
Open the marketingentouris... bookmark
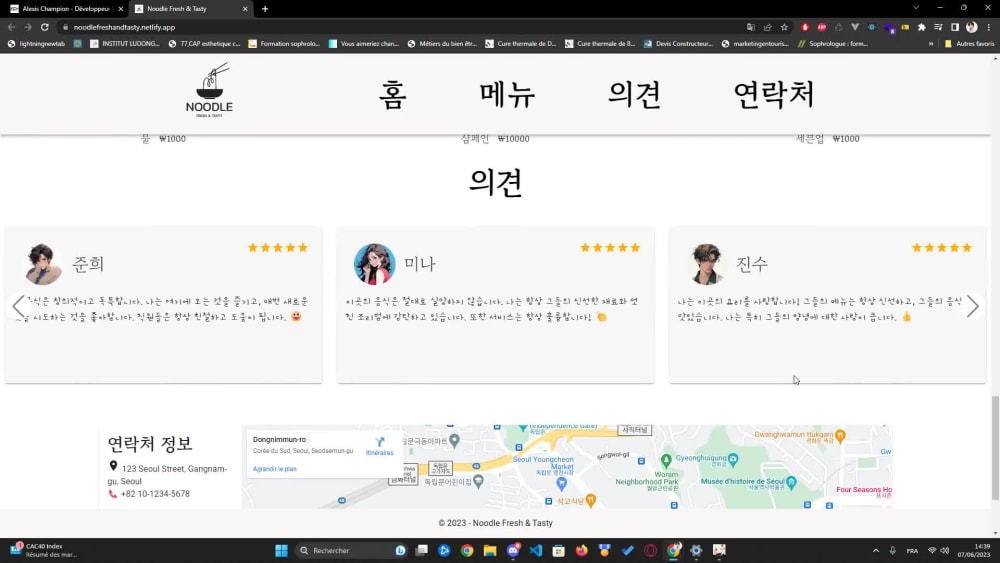click(x=755, y=44)
